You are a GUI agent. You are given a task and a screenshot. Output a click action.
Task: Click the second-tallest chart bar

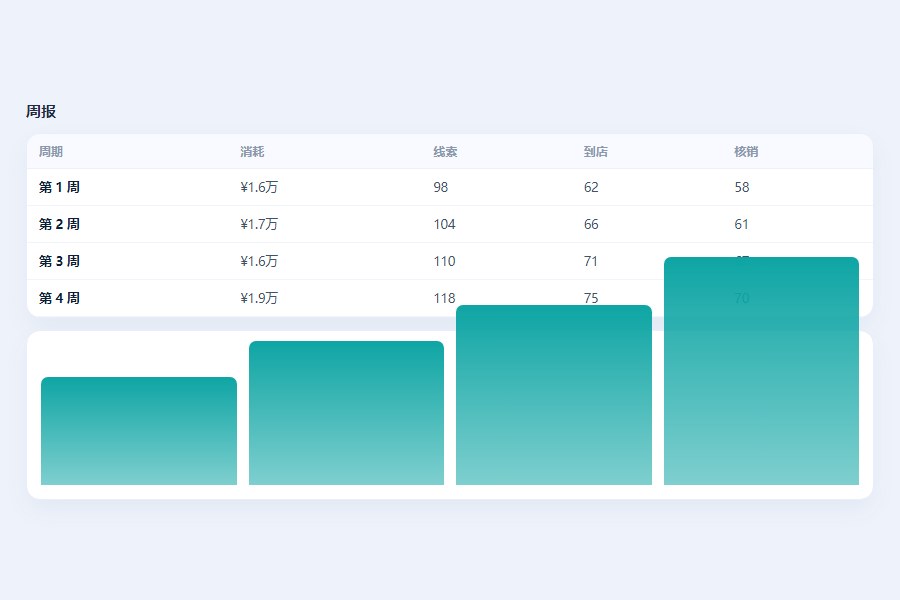554,395
